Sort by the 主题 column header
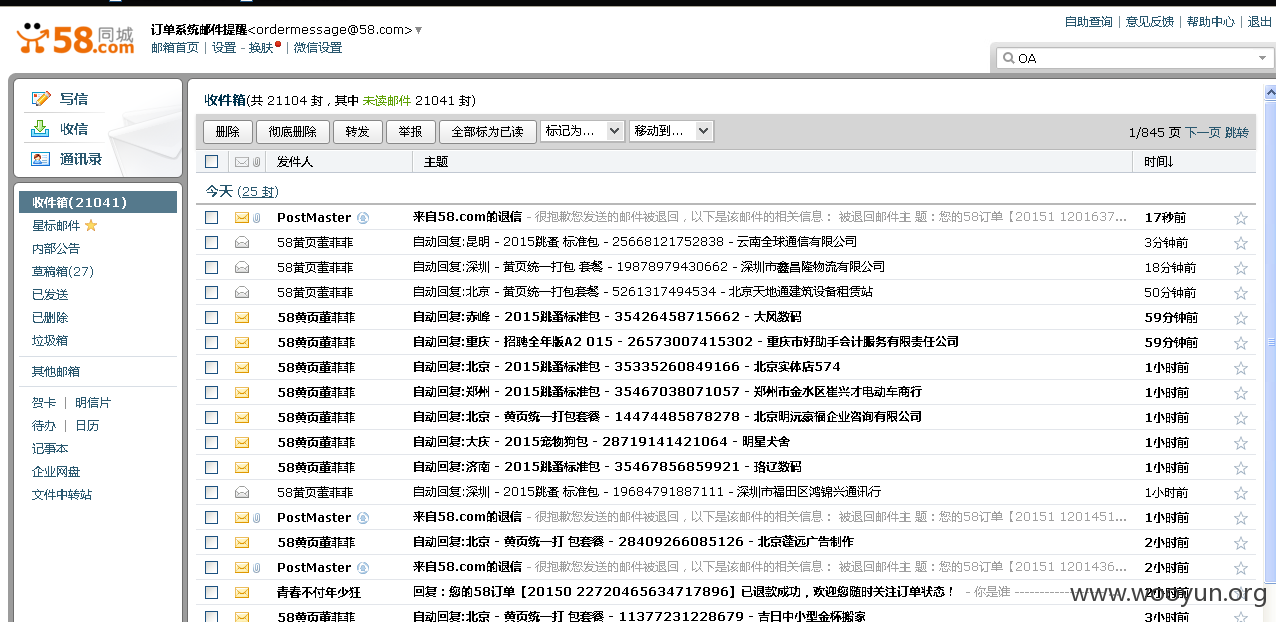1276x622 pixels. [436, 162]
